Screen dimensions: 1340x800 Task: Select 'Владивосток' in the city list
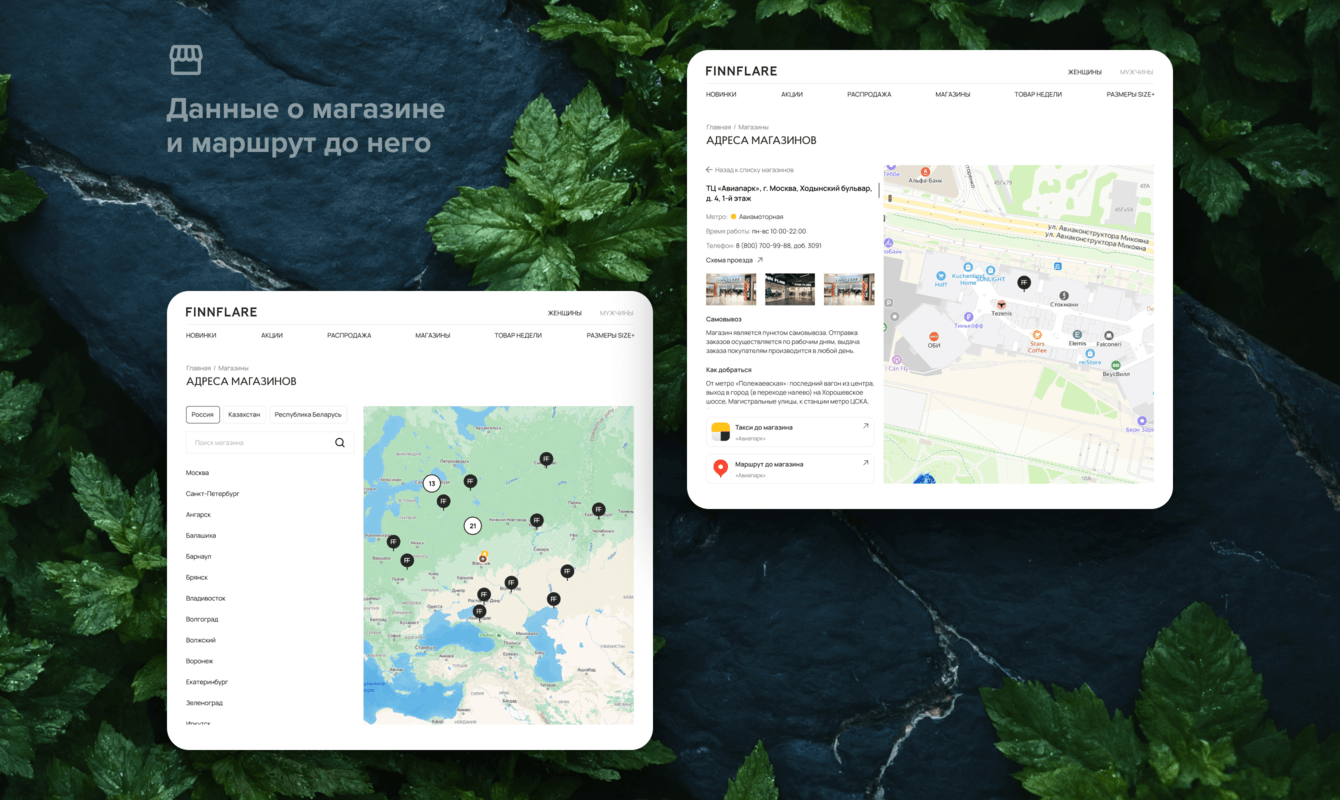(x=206, y=599)
